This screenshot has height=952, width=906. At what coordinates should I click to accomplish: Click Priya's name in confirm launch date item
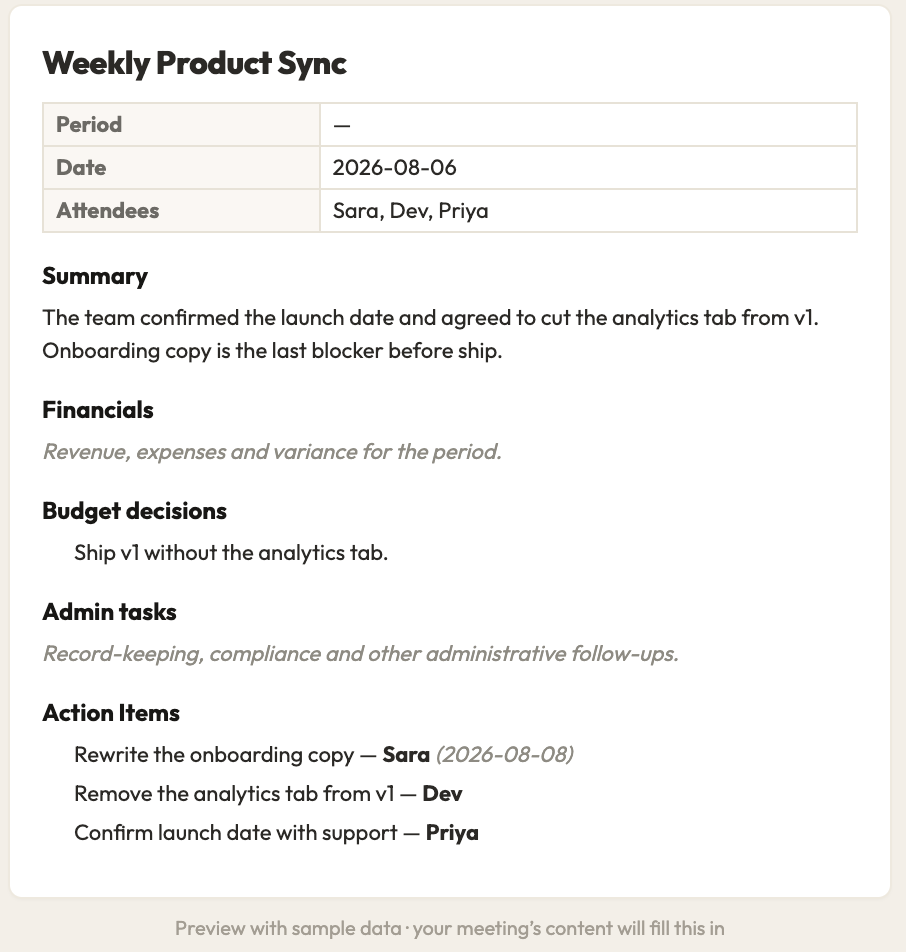(452, 833)
